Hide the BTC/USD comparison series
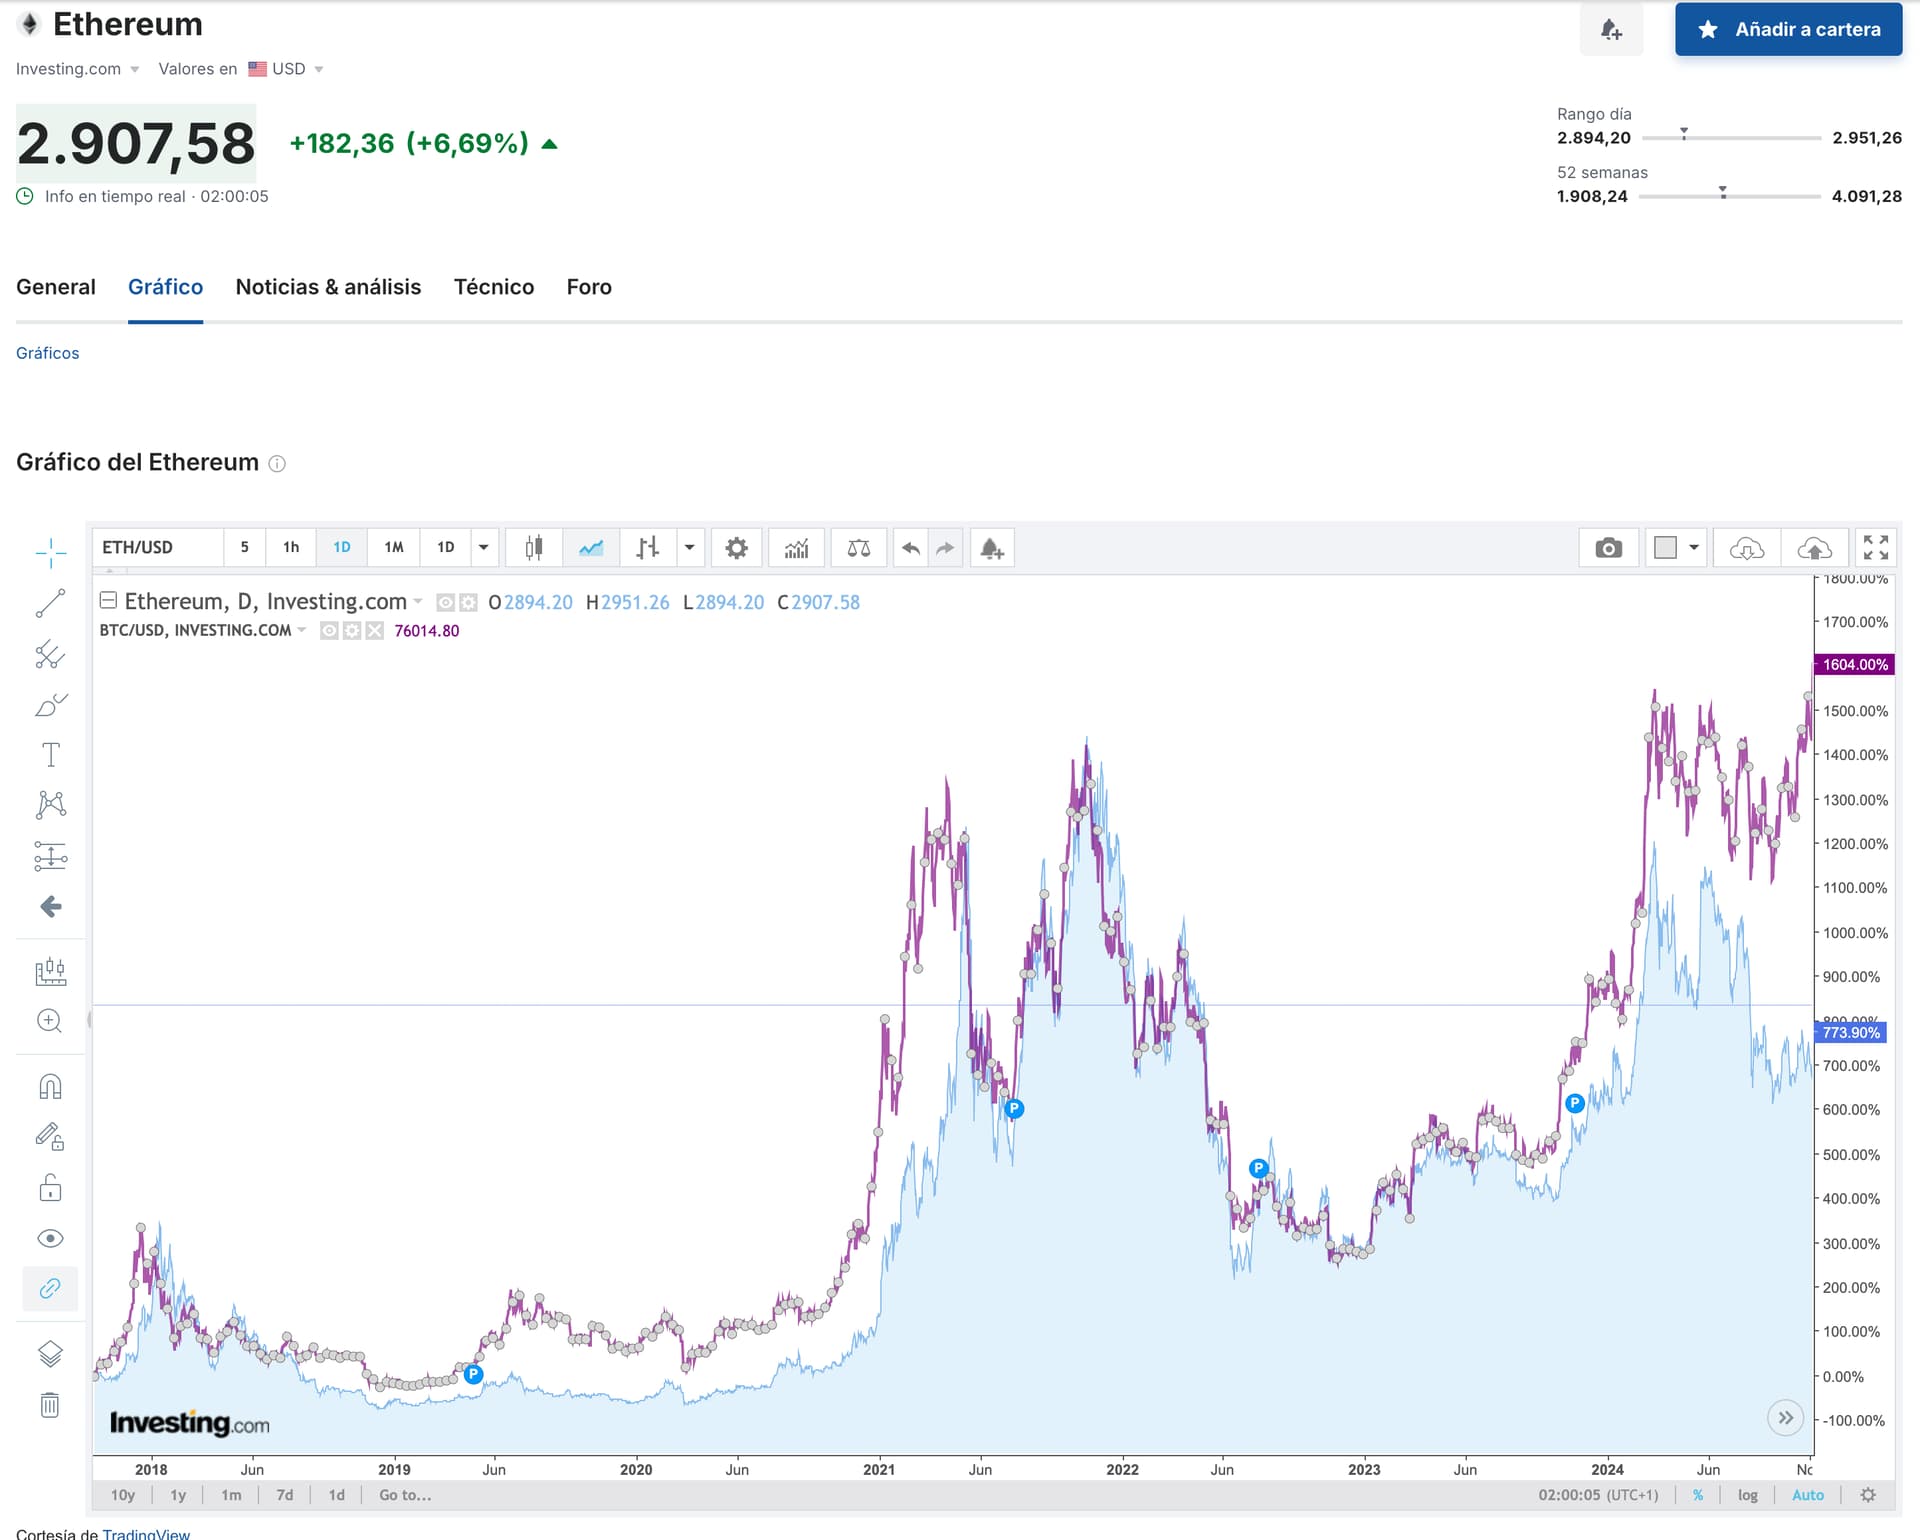The width and height of the screenshot is (1920, 1540). point(329,631)
